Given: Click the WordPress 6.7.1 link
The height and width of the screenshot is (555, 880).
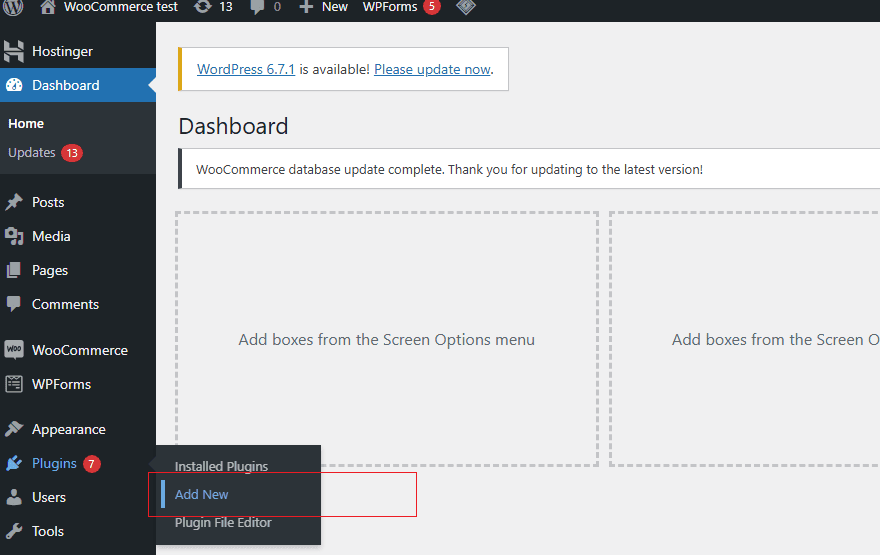Looking at the screenshot, I should click(x=246, y=69).
